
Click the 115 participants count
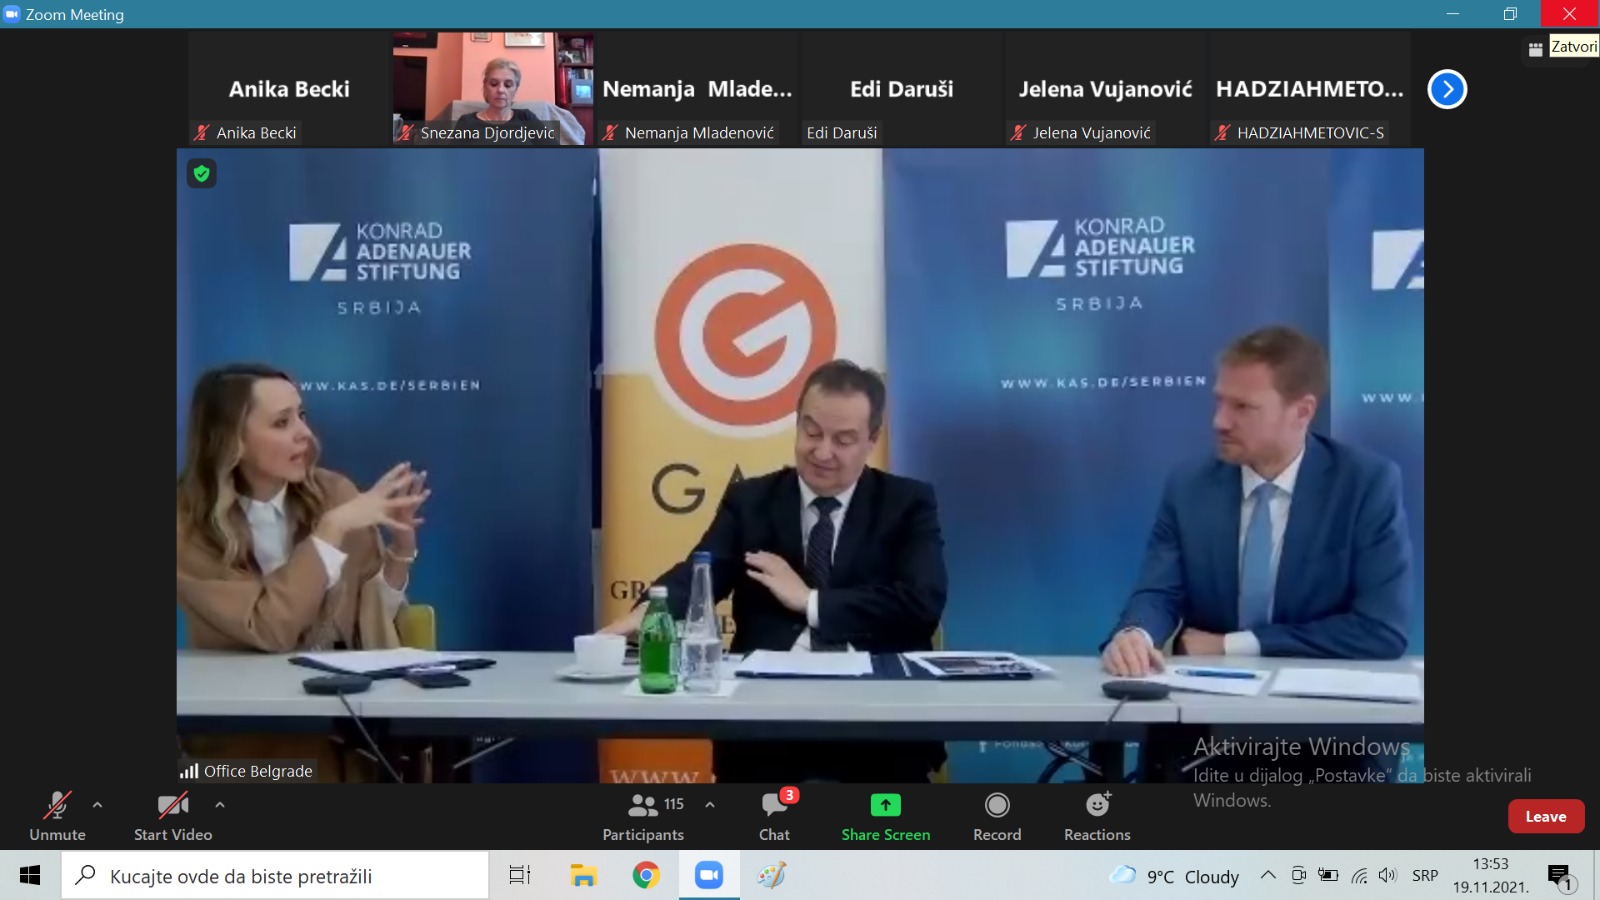pos(674,804)
